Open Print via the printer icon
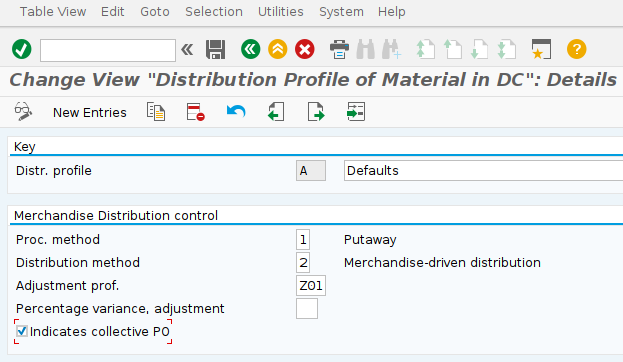623x362 pixels. point(339,50)
